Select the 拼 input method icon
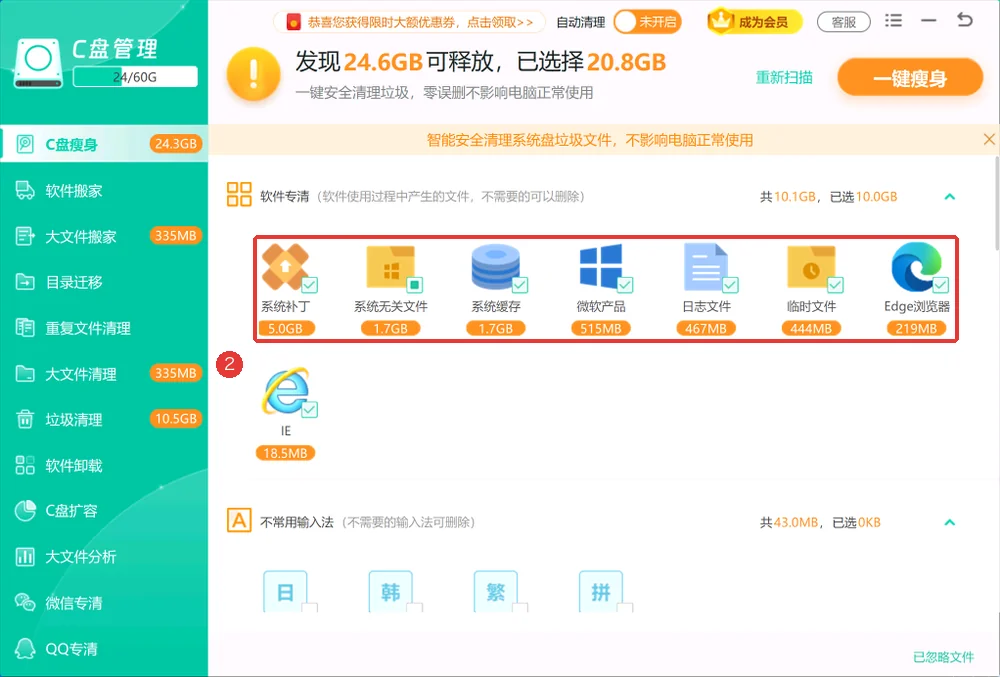The height and width of the screenshot is (677, 1000). [x=601, y=592]
